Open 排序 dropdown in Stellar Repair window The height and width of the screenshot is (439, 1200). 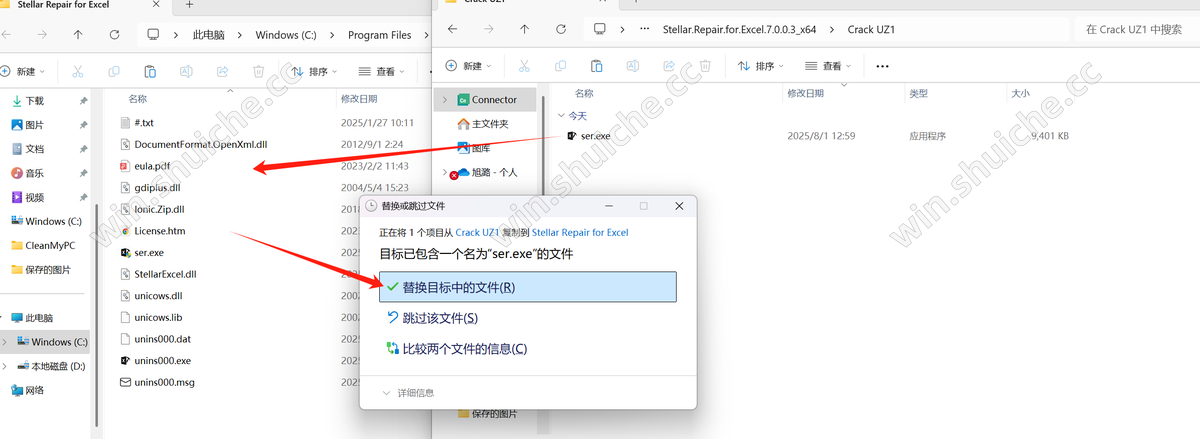tap(314, 71)
